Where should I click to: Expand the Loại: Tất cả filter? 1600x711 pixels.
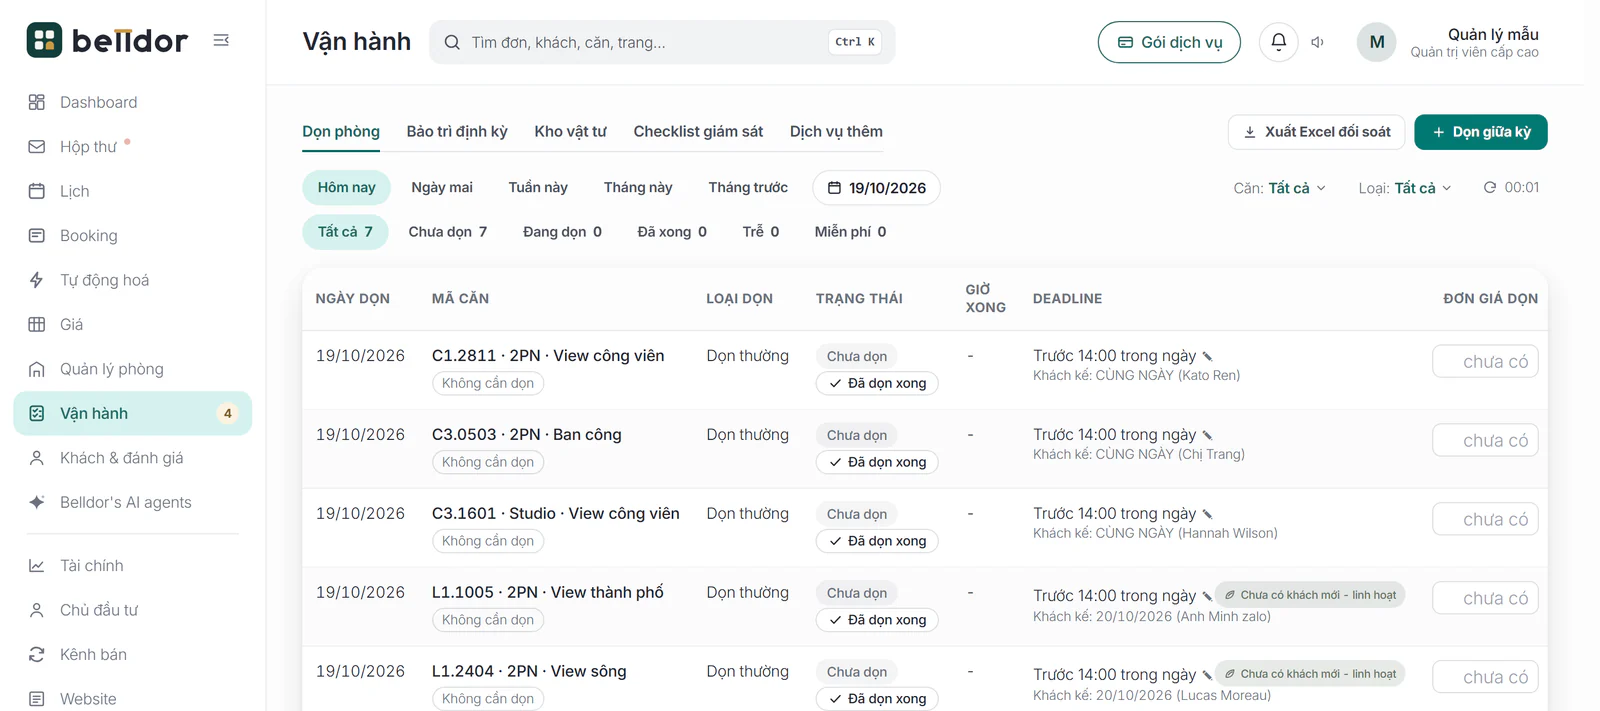pos(1405,188)
